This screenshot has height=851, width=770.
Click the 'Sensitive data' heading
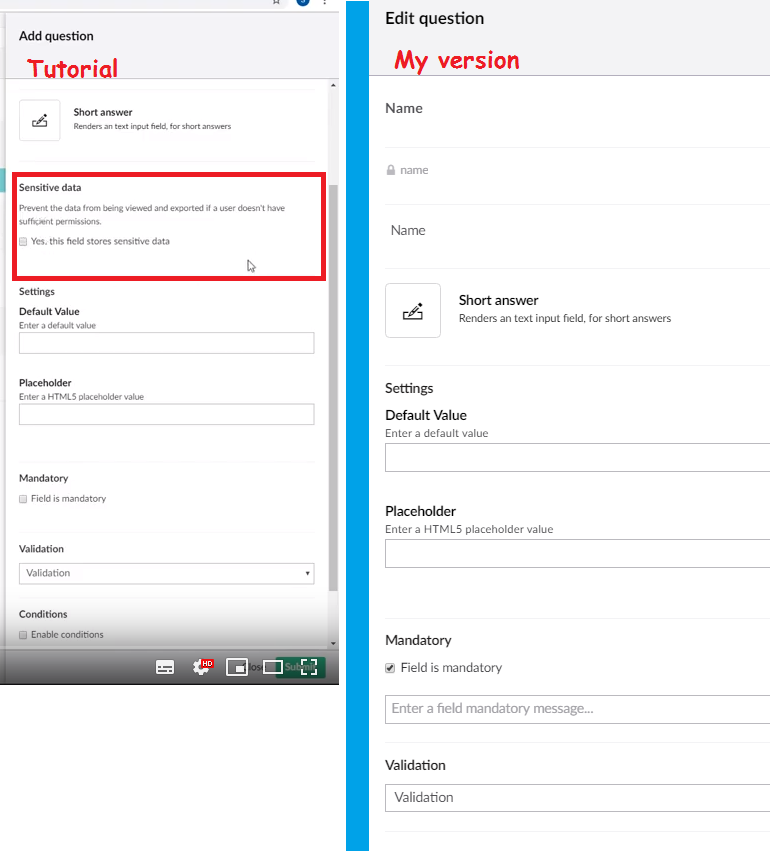(50, 187)
